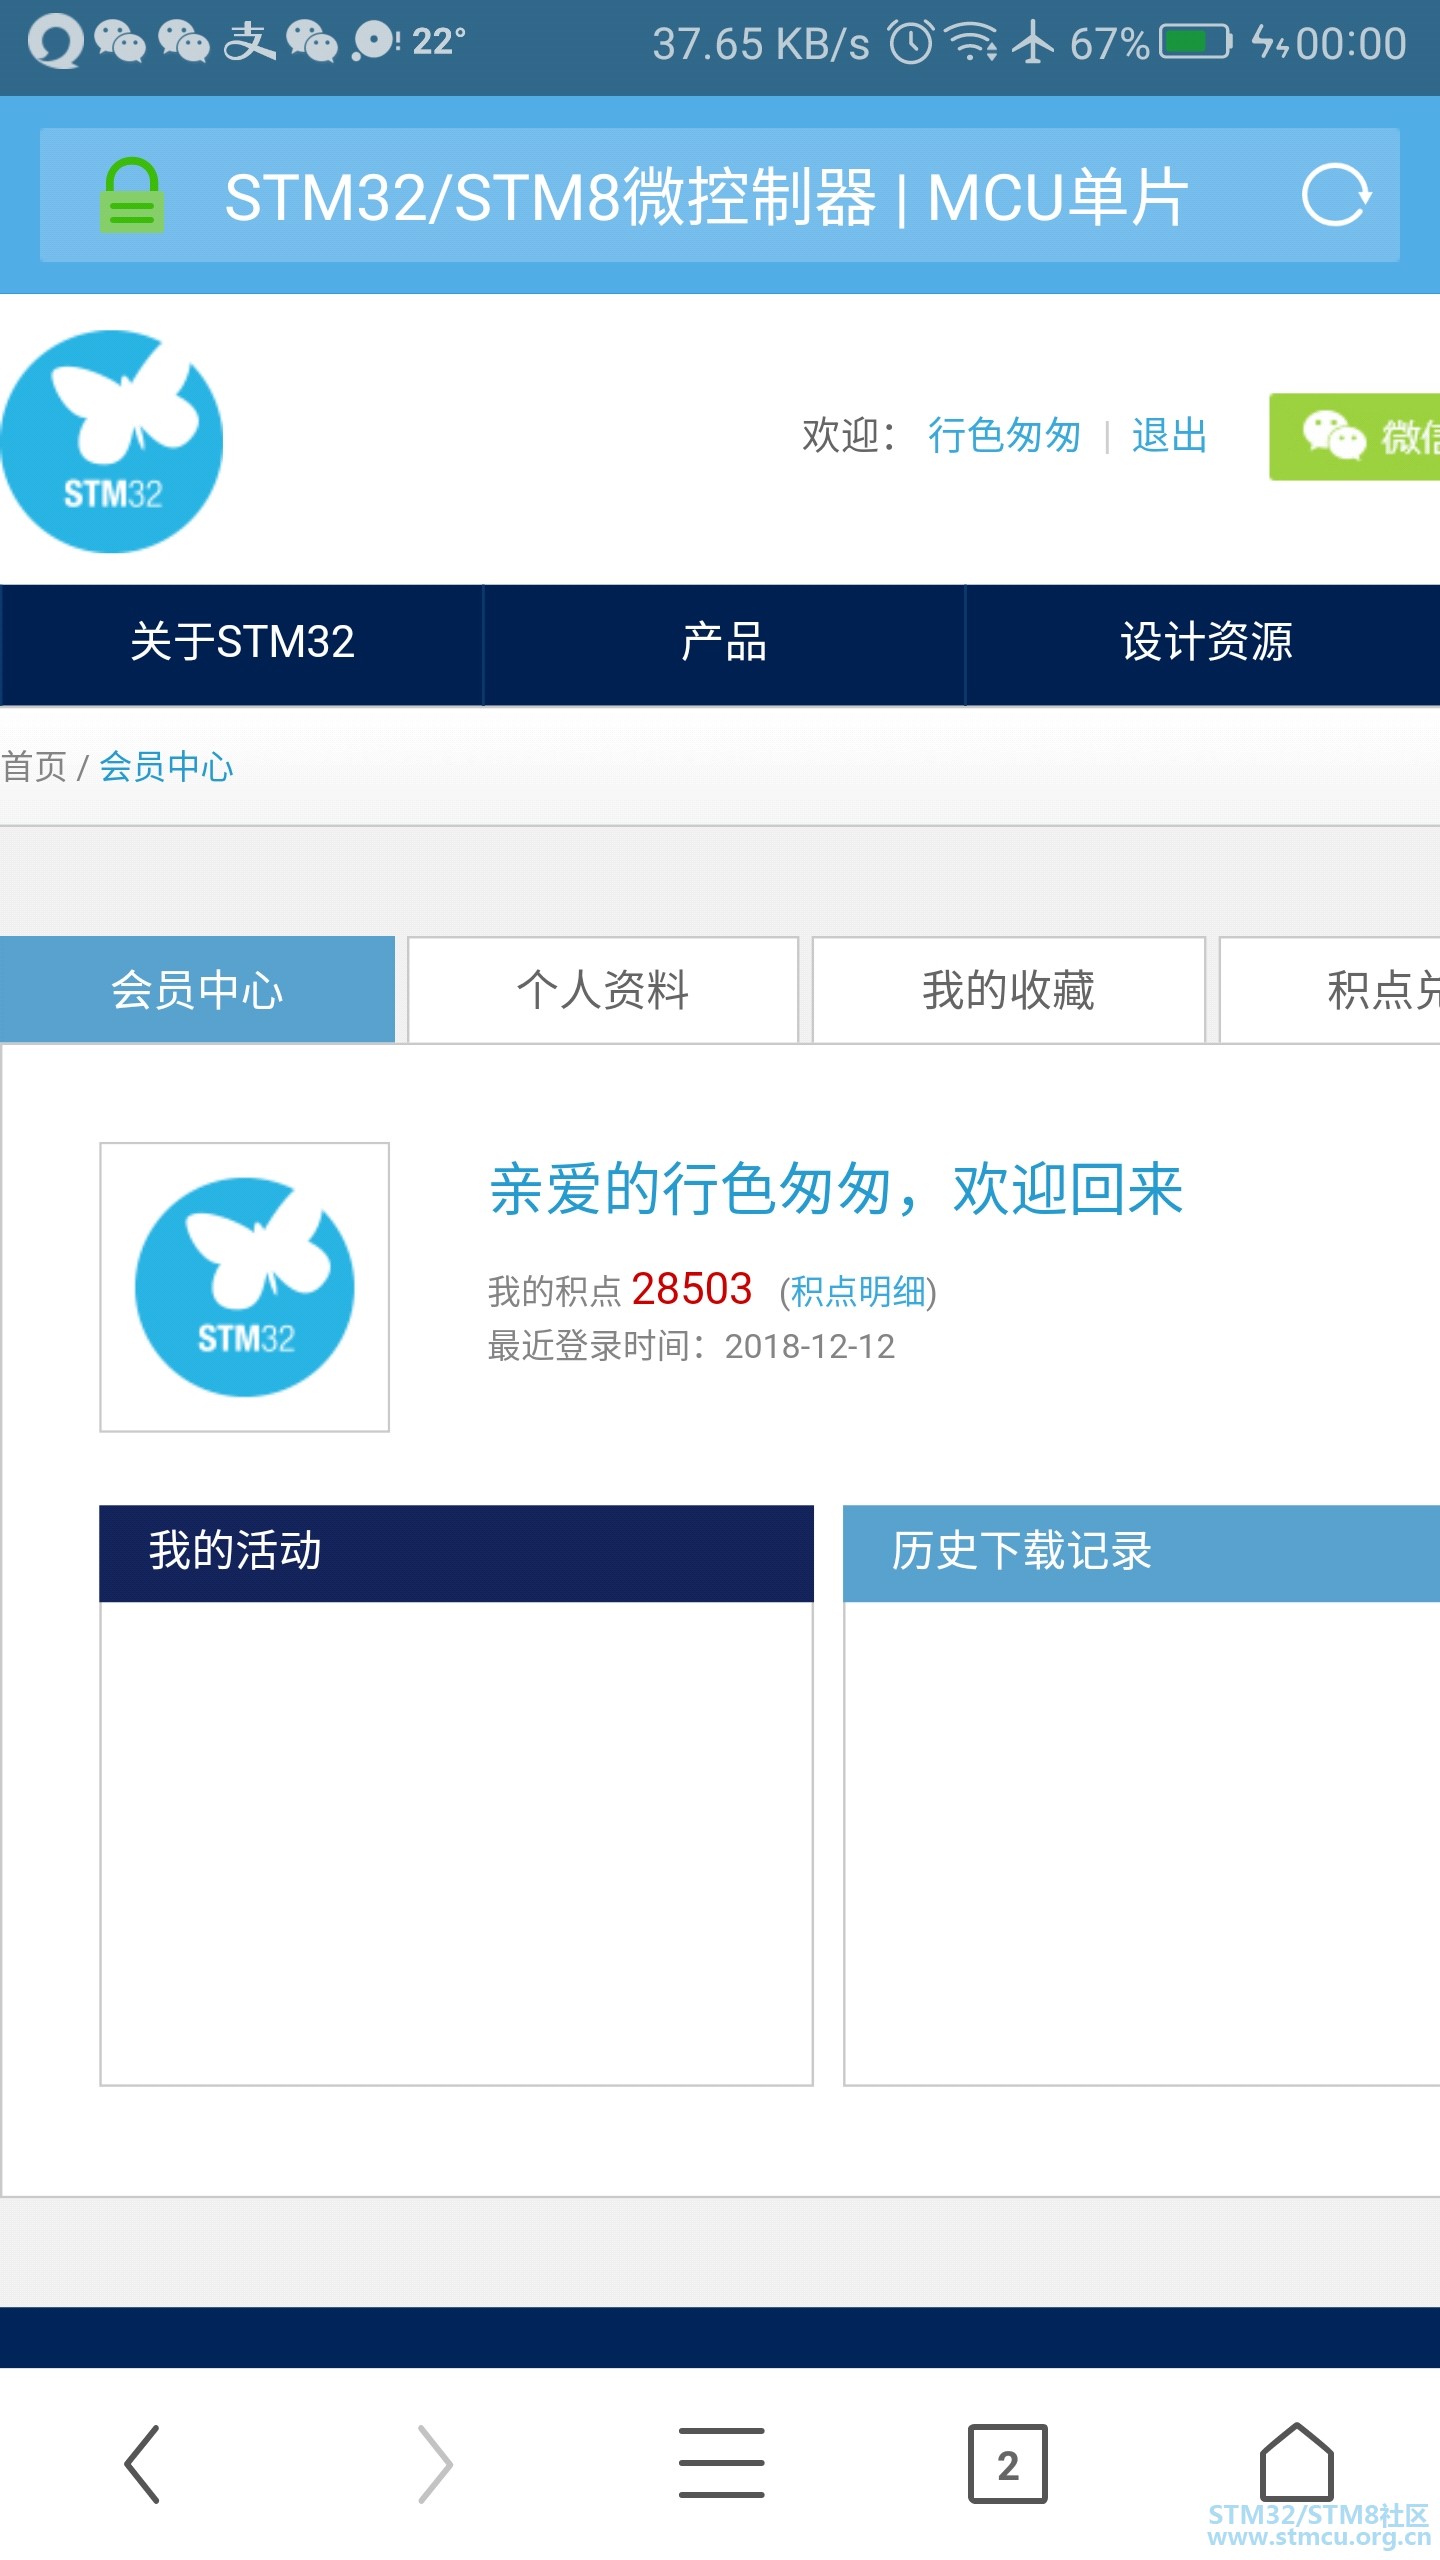Screen dimensions: 1440x2560
Task: Open the 关于STM32 menu
Action: click(x=242, y=643)
